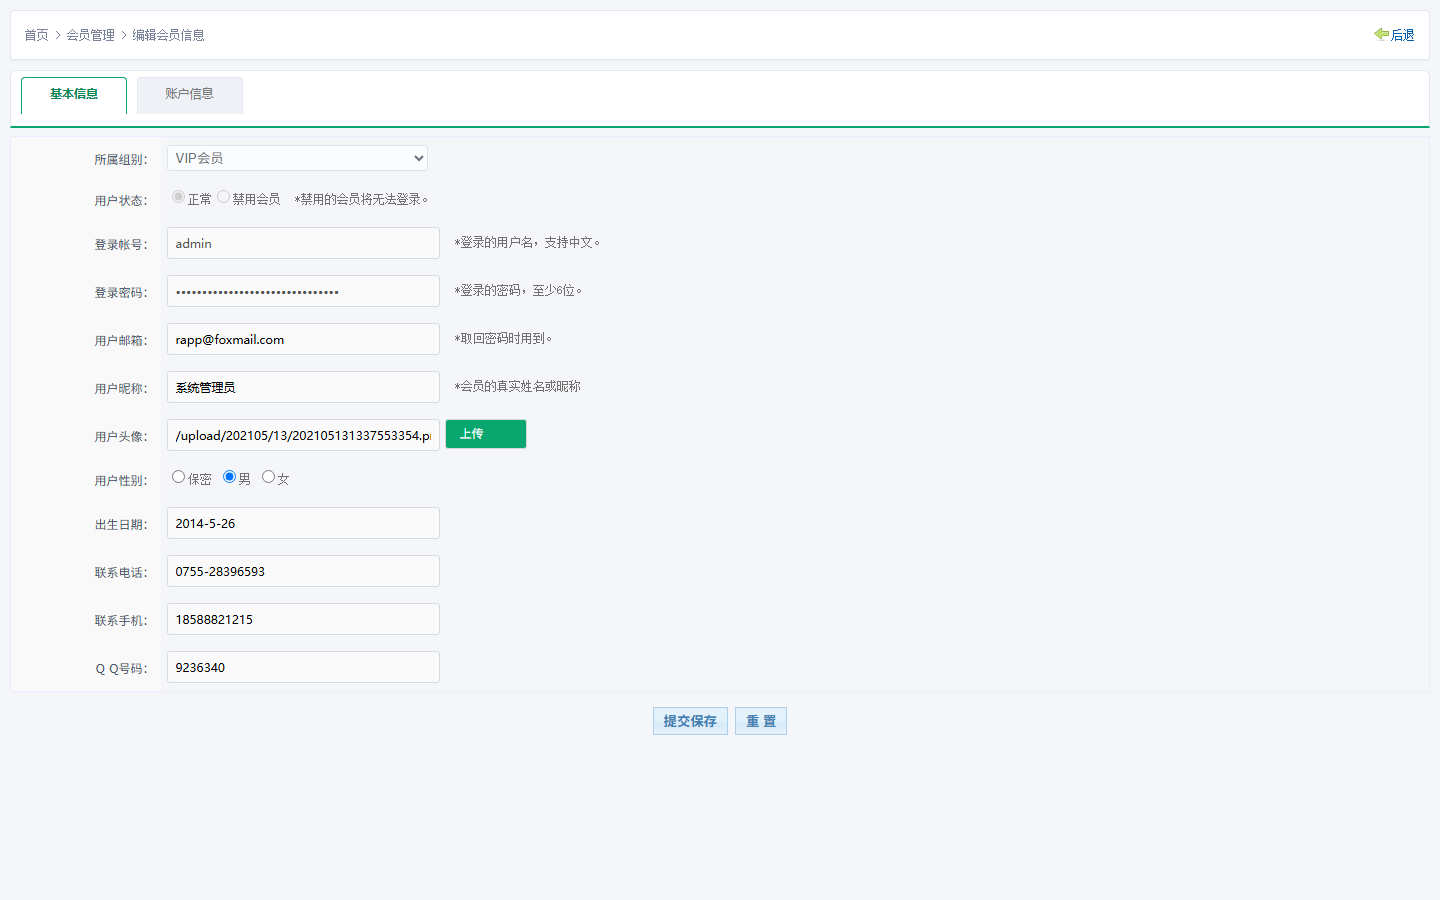This screenshot has width=1440, height=900.
Task: Click the hint *取回密码时用到
Action: [x=503, y=339]
